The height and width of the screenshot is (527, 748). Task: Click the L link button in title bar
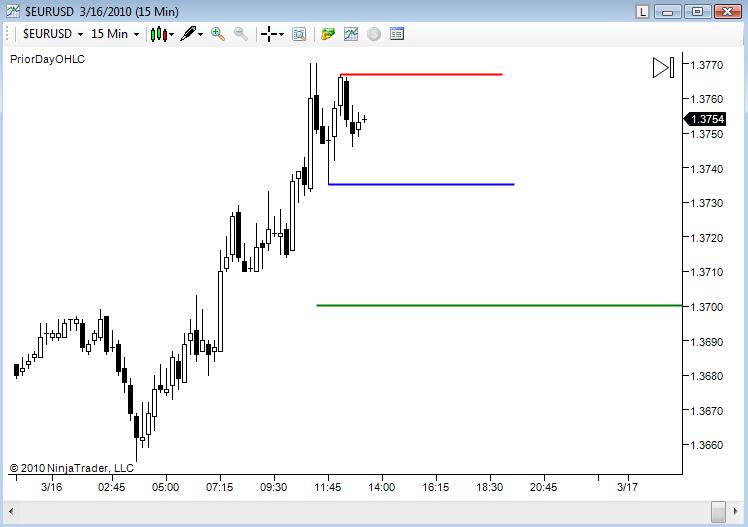point(642,12)
